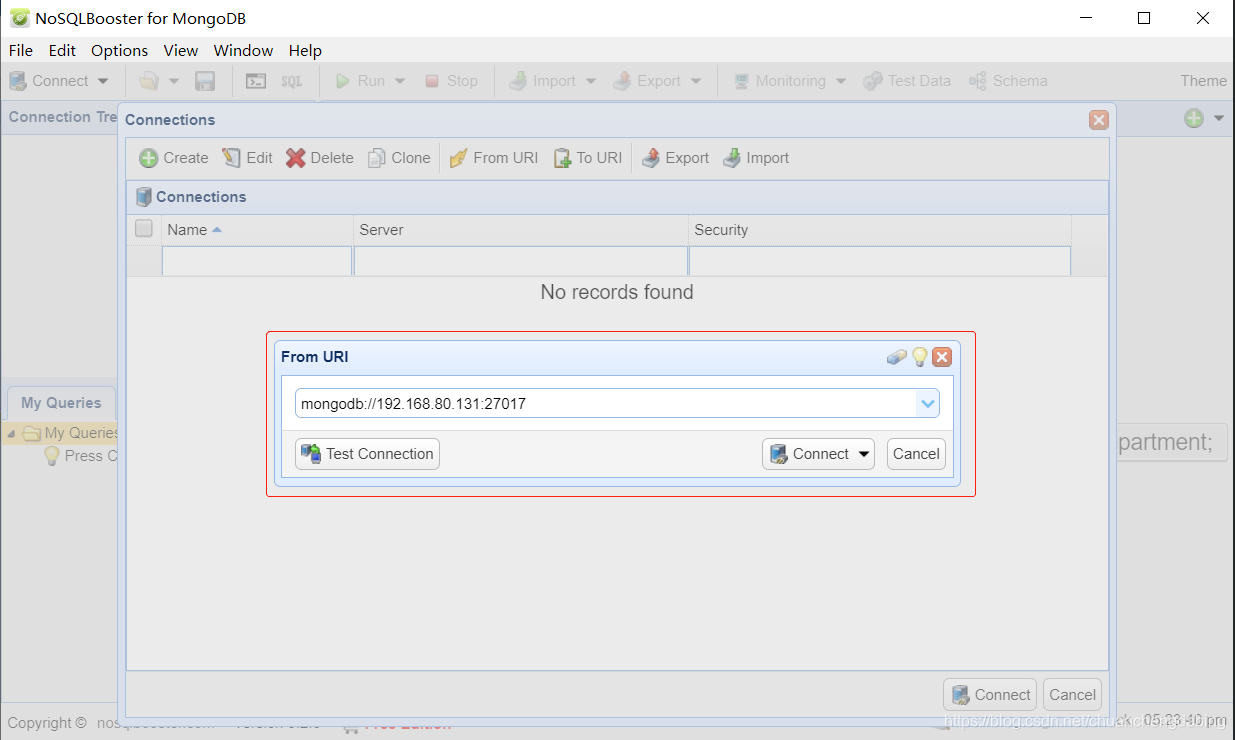1235x740 pixels.
Task: Expand the open file dropdown arrow
Action: coord(173,81)
